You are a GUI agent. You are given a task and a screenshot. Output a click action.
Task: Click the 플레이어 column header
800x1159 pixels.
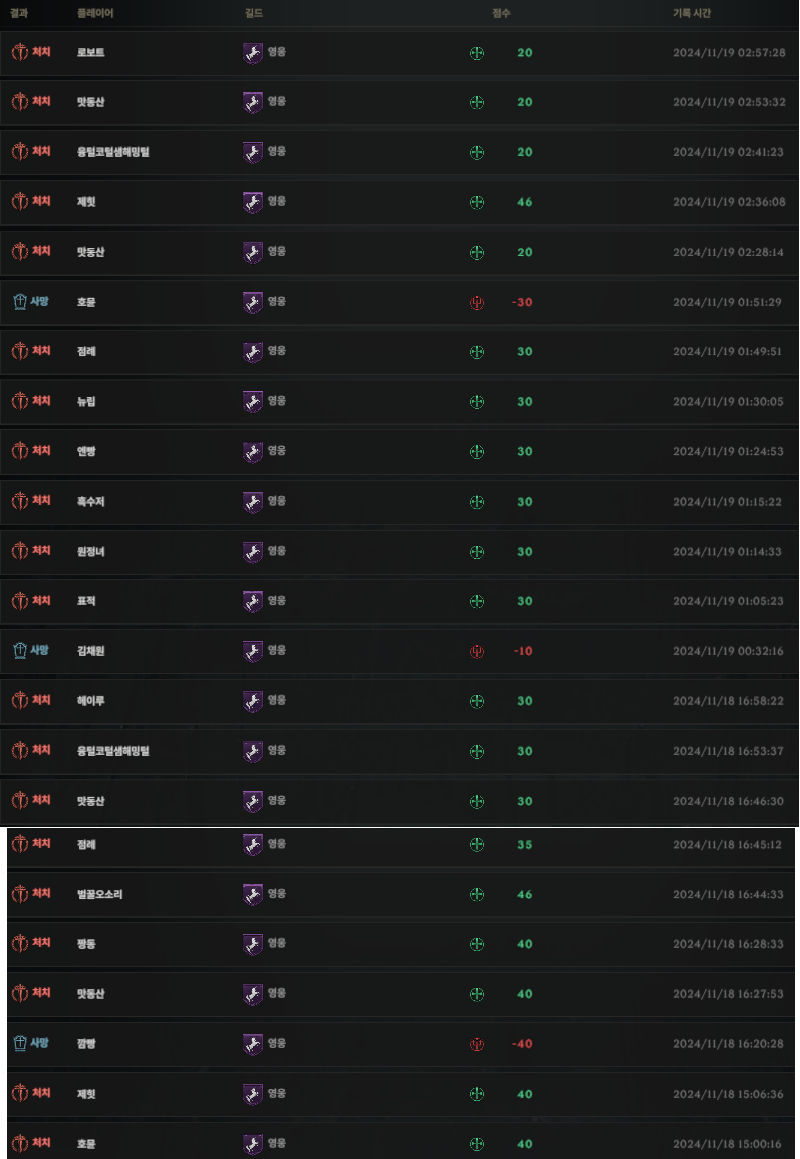click(95, 13)
